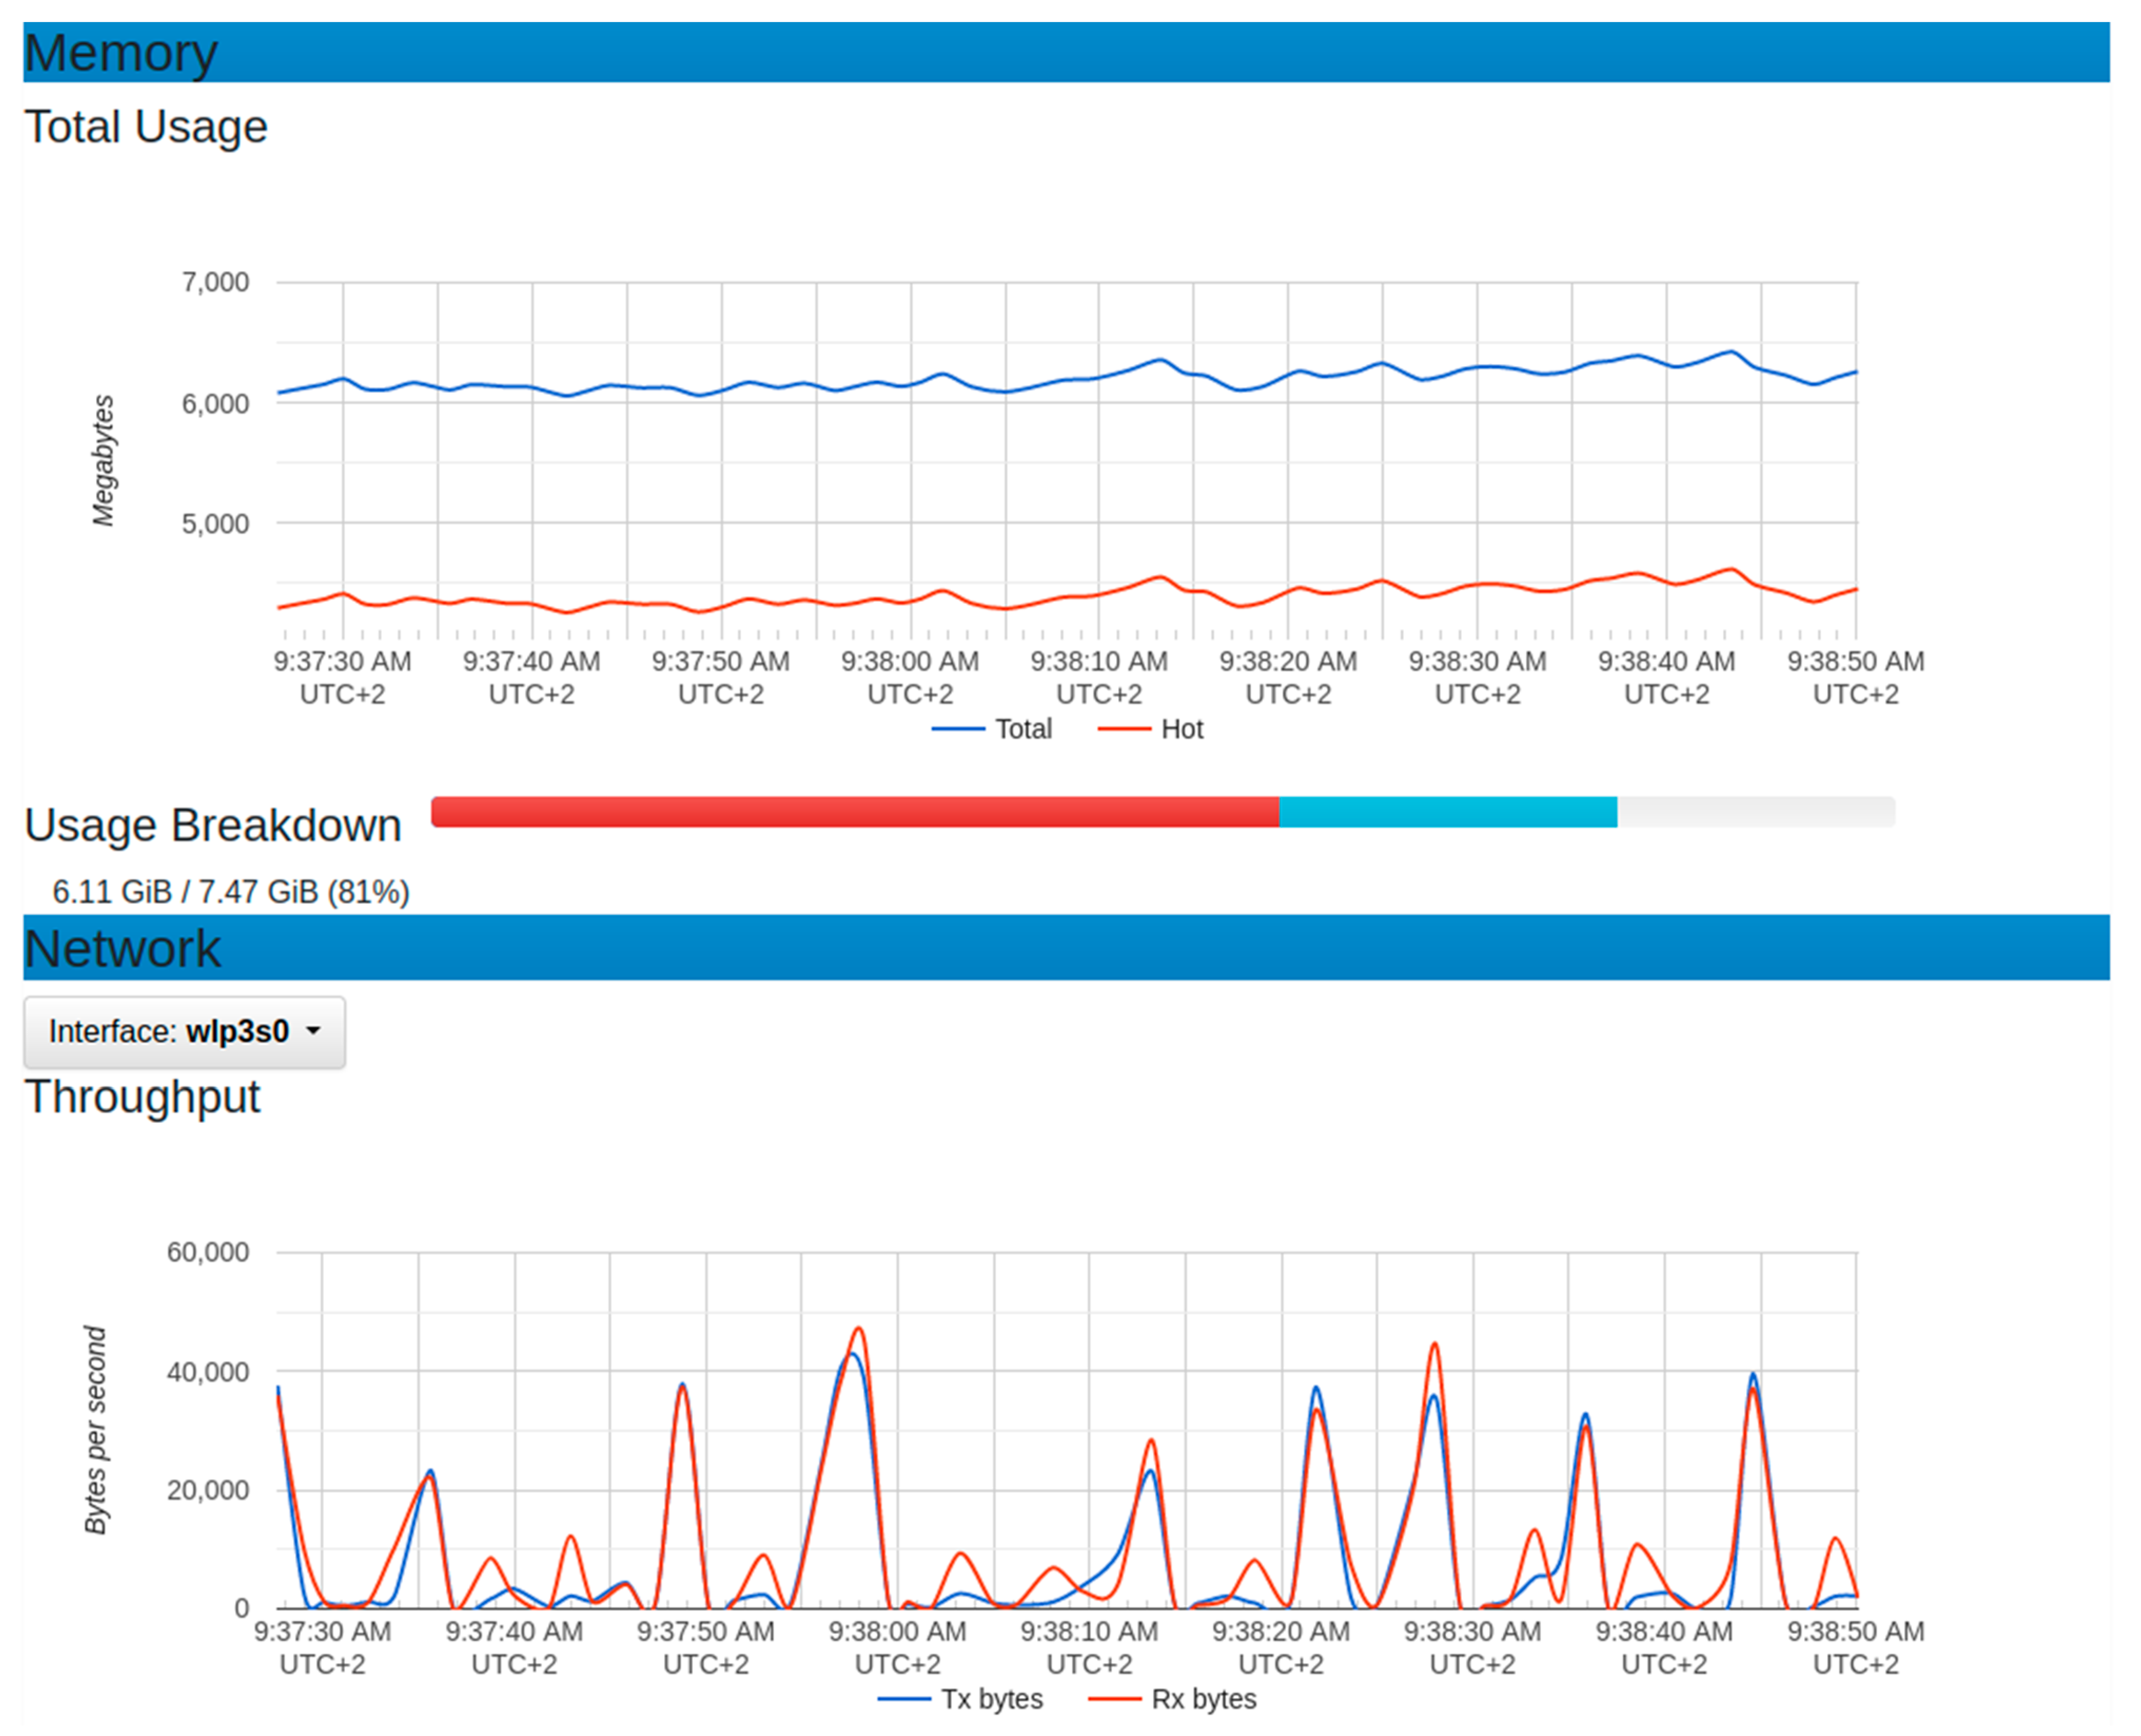Select the Hot legend label
This screenshot has width=2141, height=1736.
(x=1182, y=730)
